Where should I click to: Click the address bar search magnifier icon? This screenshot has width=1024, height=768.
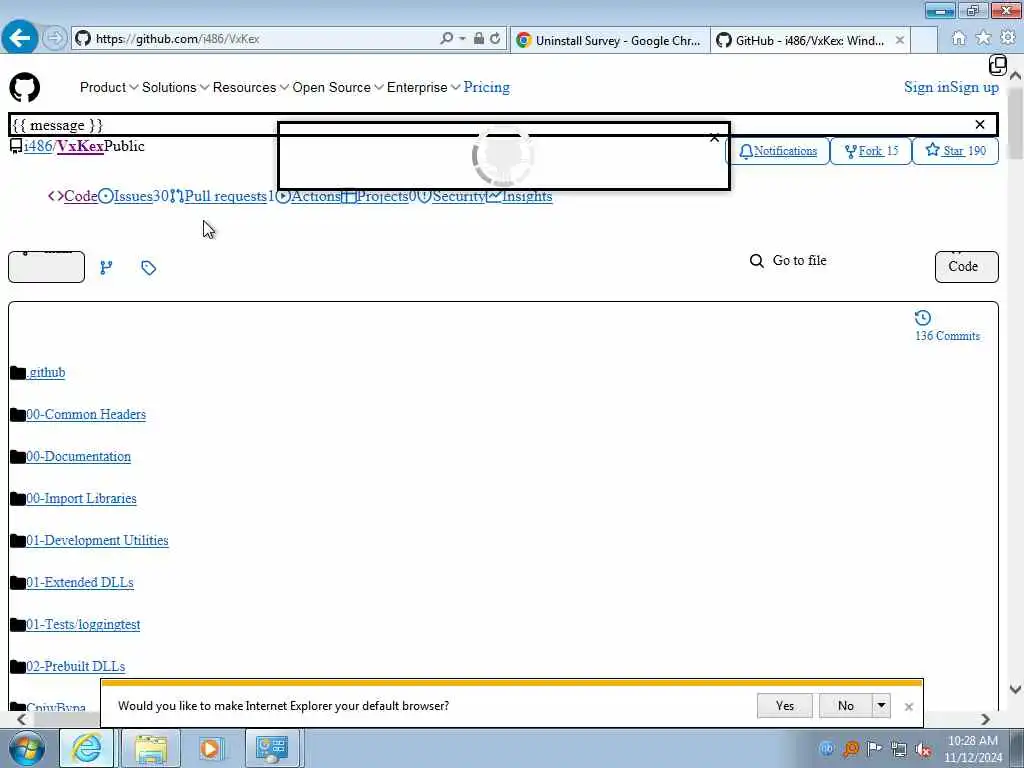[x=447, y=39]
